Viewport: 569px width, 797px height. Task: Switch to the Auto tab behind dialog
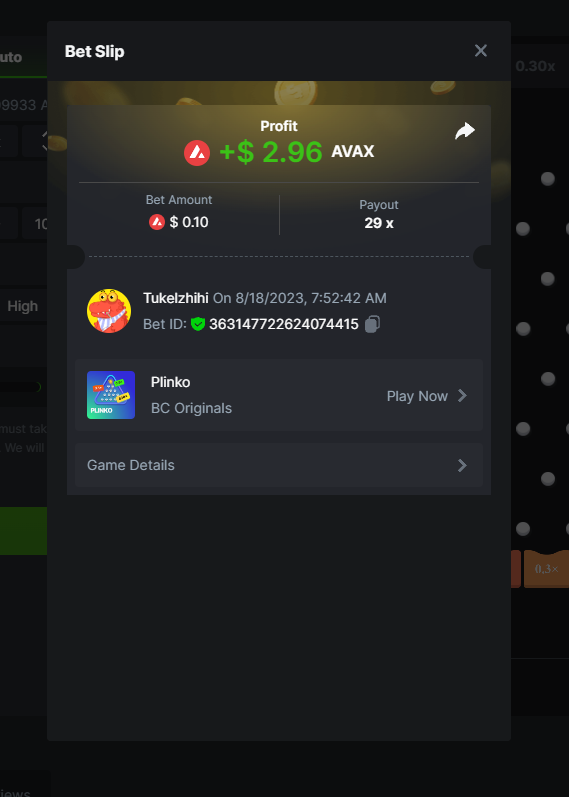pos(11,57)
